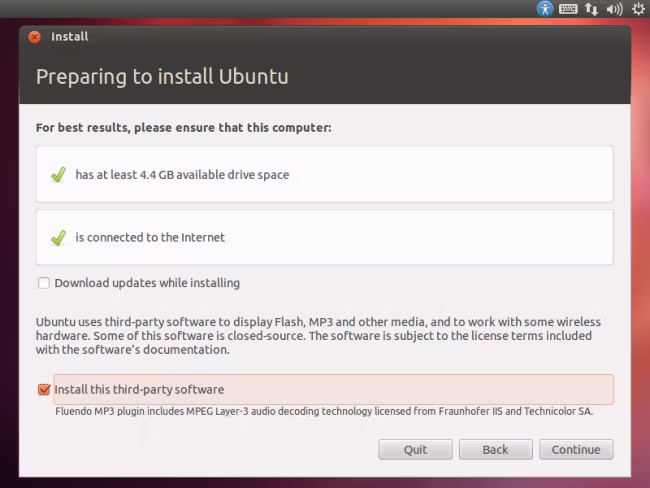The image size is (650, 488).
Task: Open the accessibility menu icon
Action: (x=545, y=8)
